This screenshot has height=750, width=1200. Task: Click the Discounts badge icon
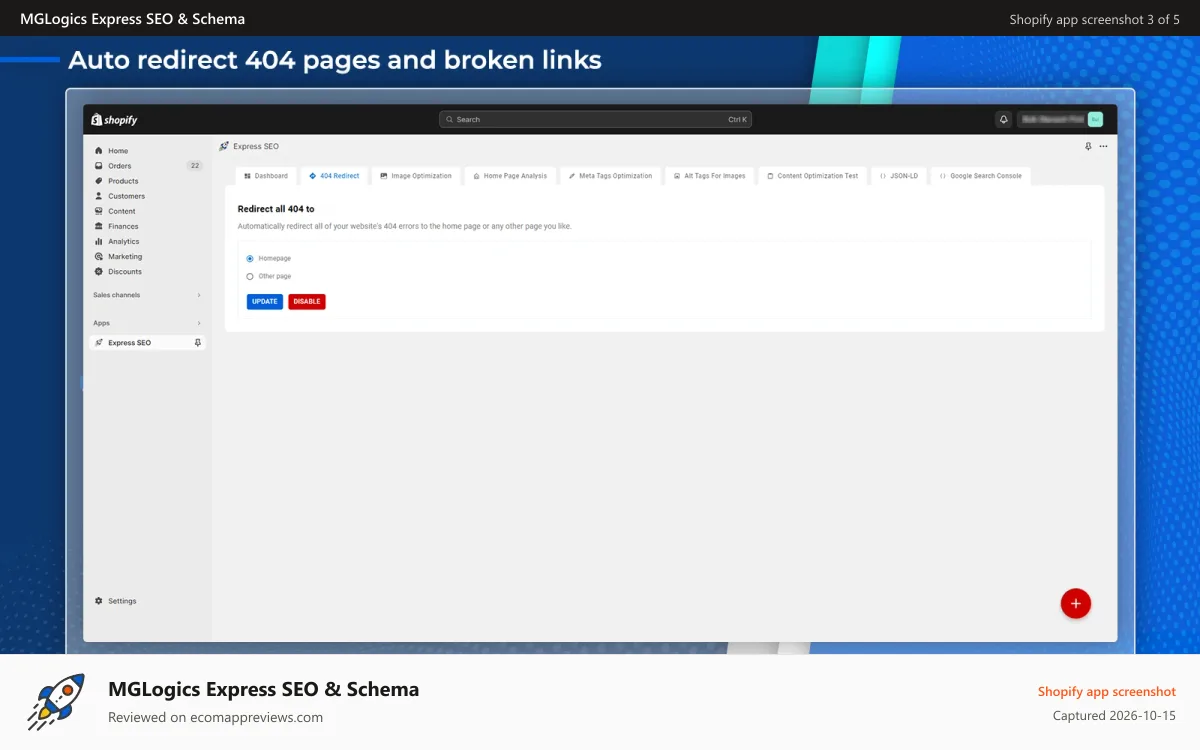[x=99, y=271]
